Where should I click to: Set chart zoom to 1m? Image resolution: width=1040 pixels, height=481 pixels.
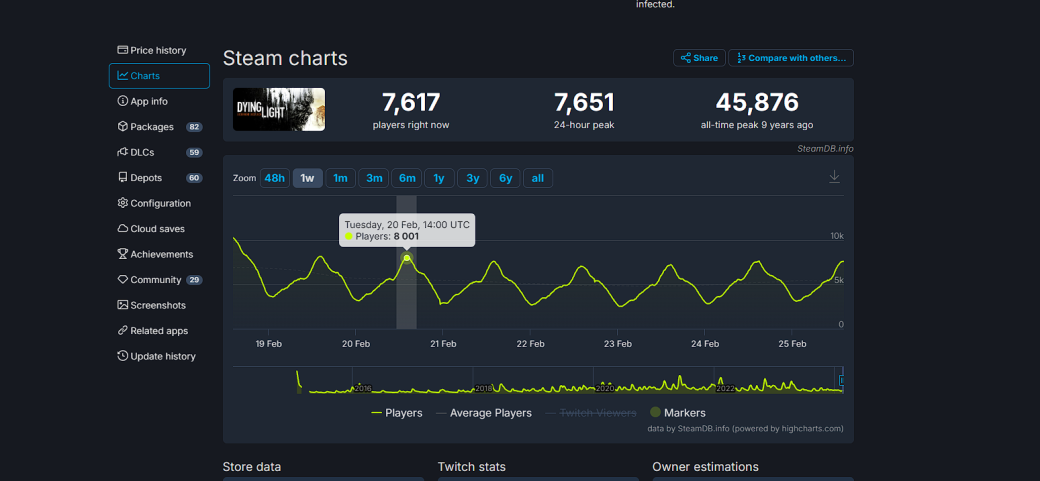(340, 178)
